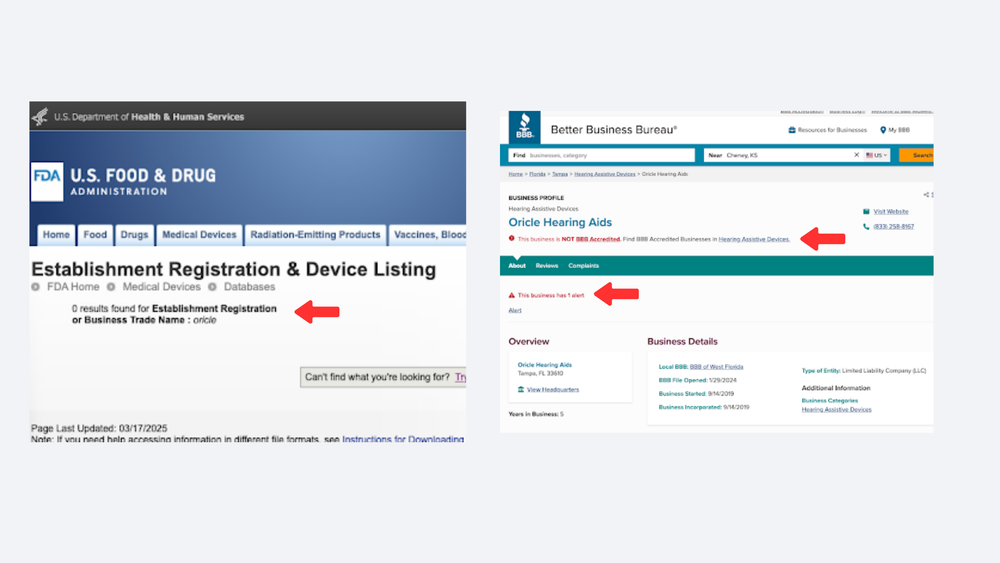
Task: Open the US country selector dropdown
Action: click(877, 155)
